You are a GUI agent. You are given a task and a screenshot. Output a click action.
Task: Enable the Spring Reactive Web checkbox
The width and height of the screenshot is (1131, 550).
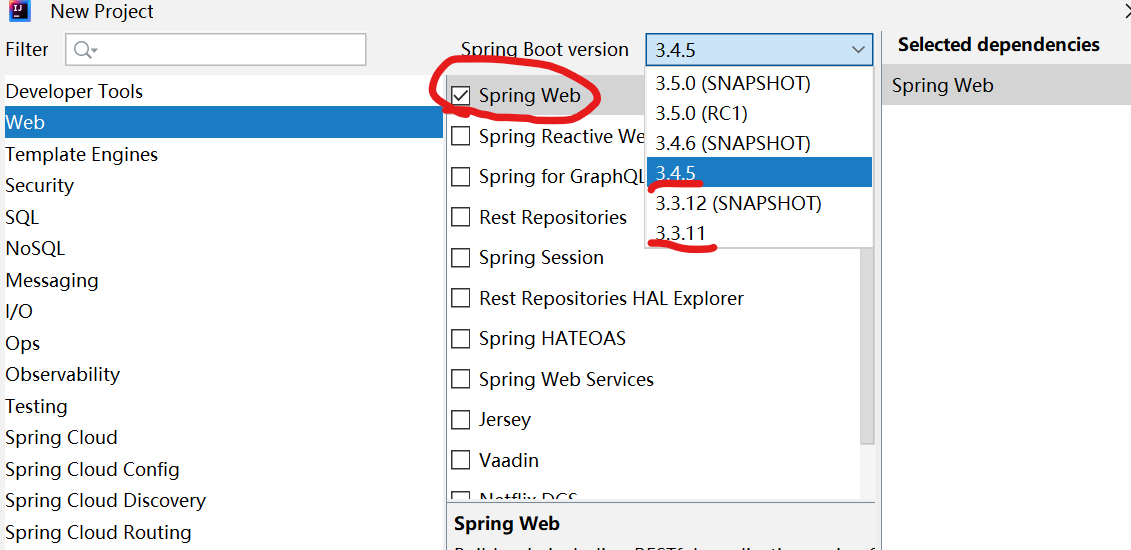click(460, 136)
